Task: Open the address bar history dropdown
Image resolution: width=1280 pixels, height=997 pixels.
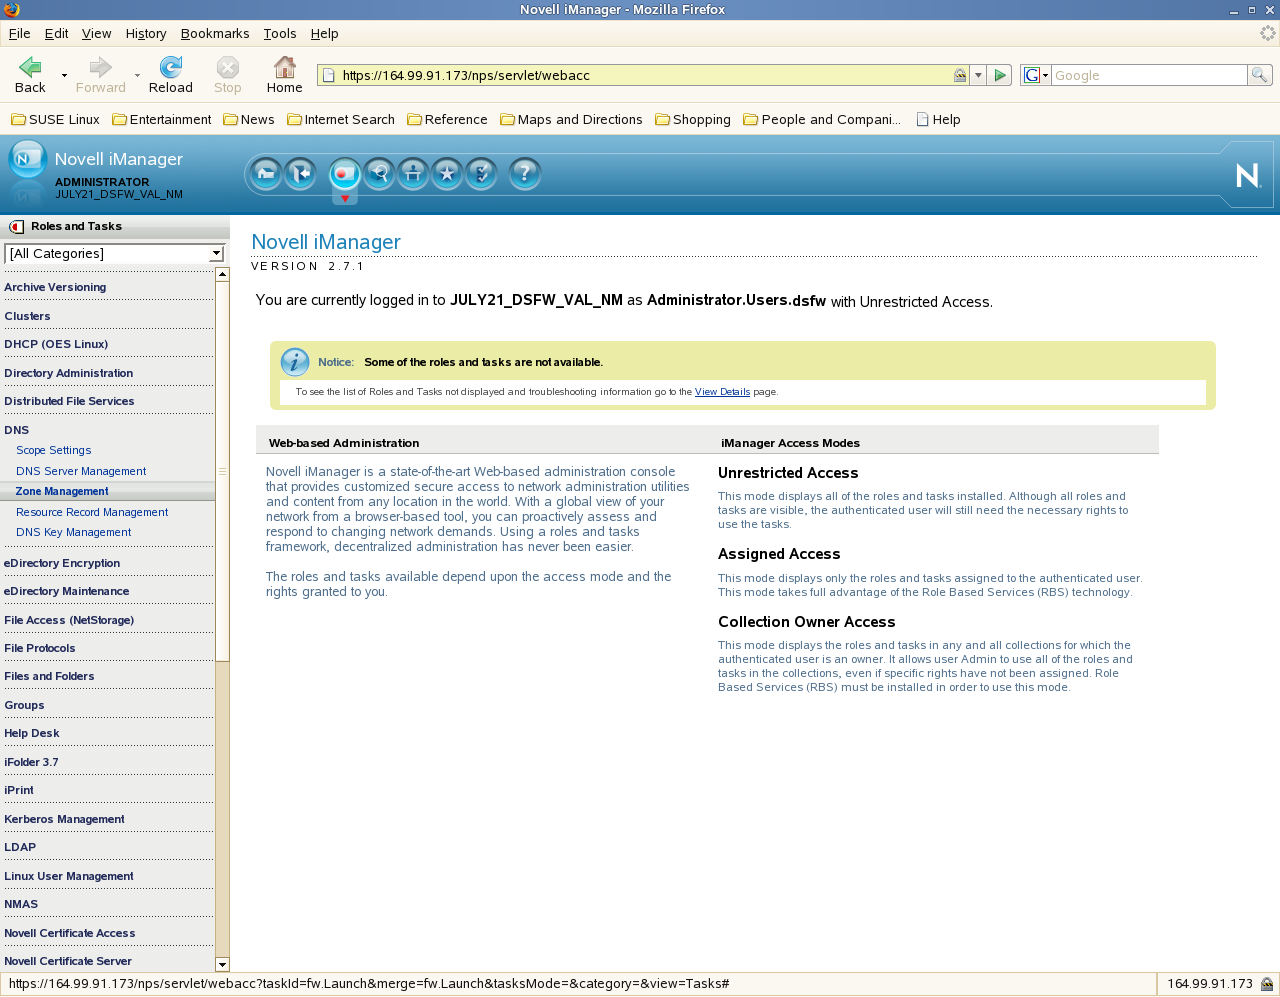Action: 979,75
